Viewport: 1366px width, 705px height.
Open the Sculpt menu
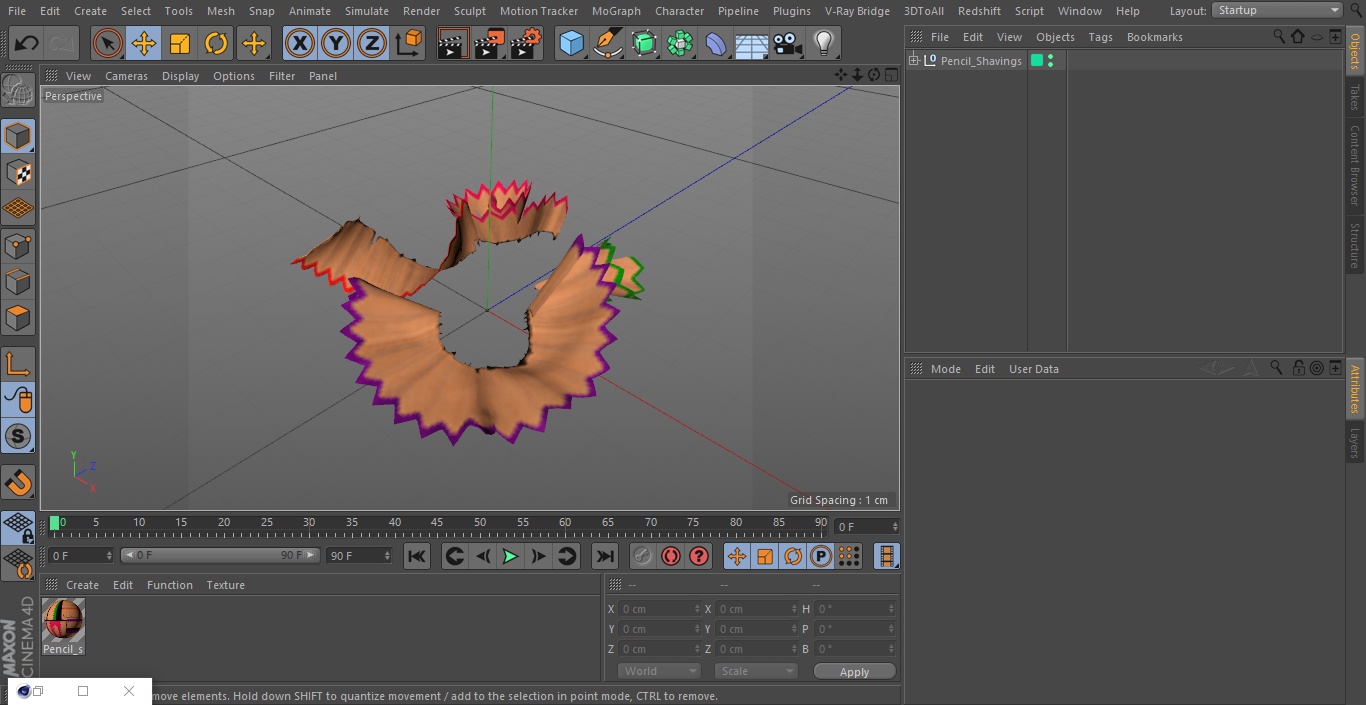[x=469, y=11]
